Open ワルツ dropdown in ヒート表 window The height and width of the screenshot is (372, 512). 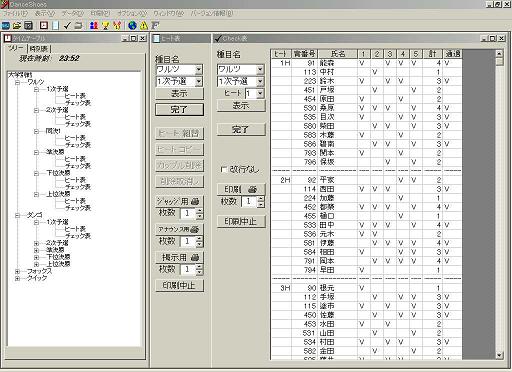(199, 70)
